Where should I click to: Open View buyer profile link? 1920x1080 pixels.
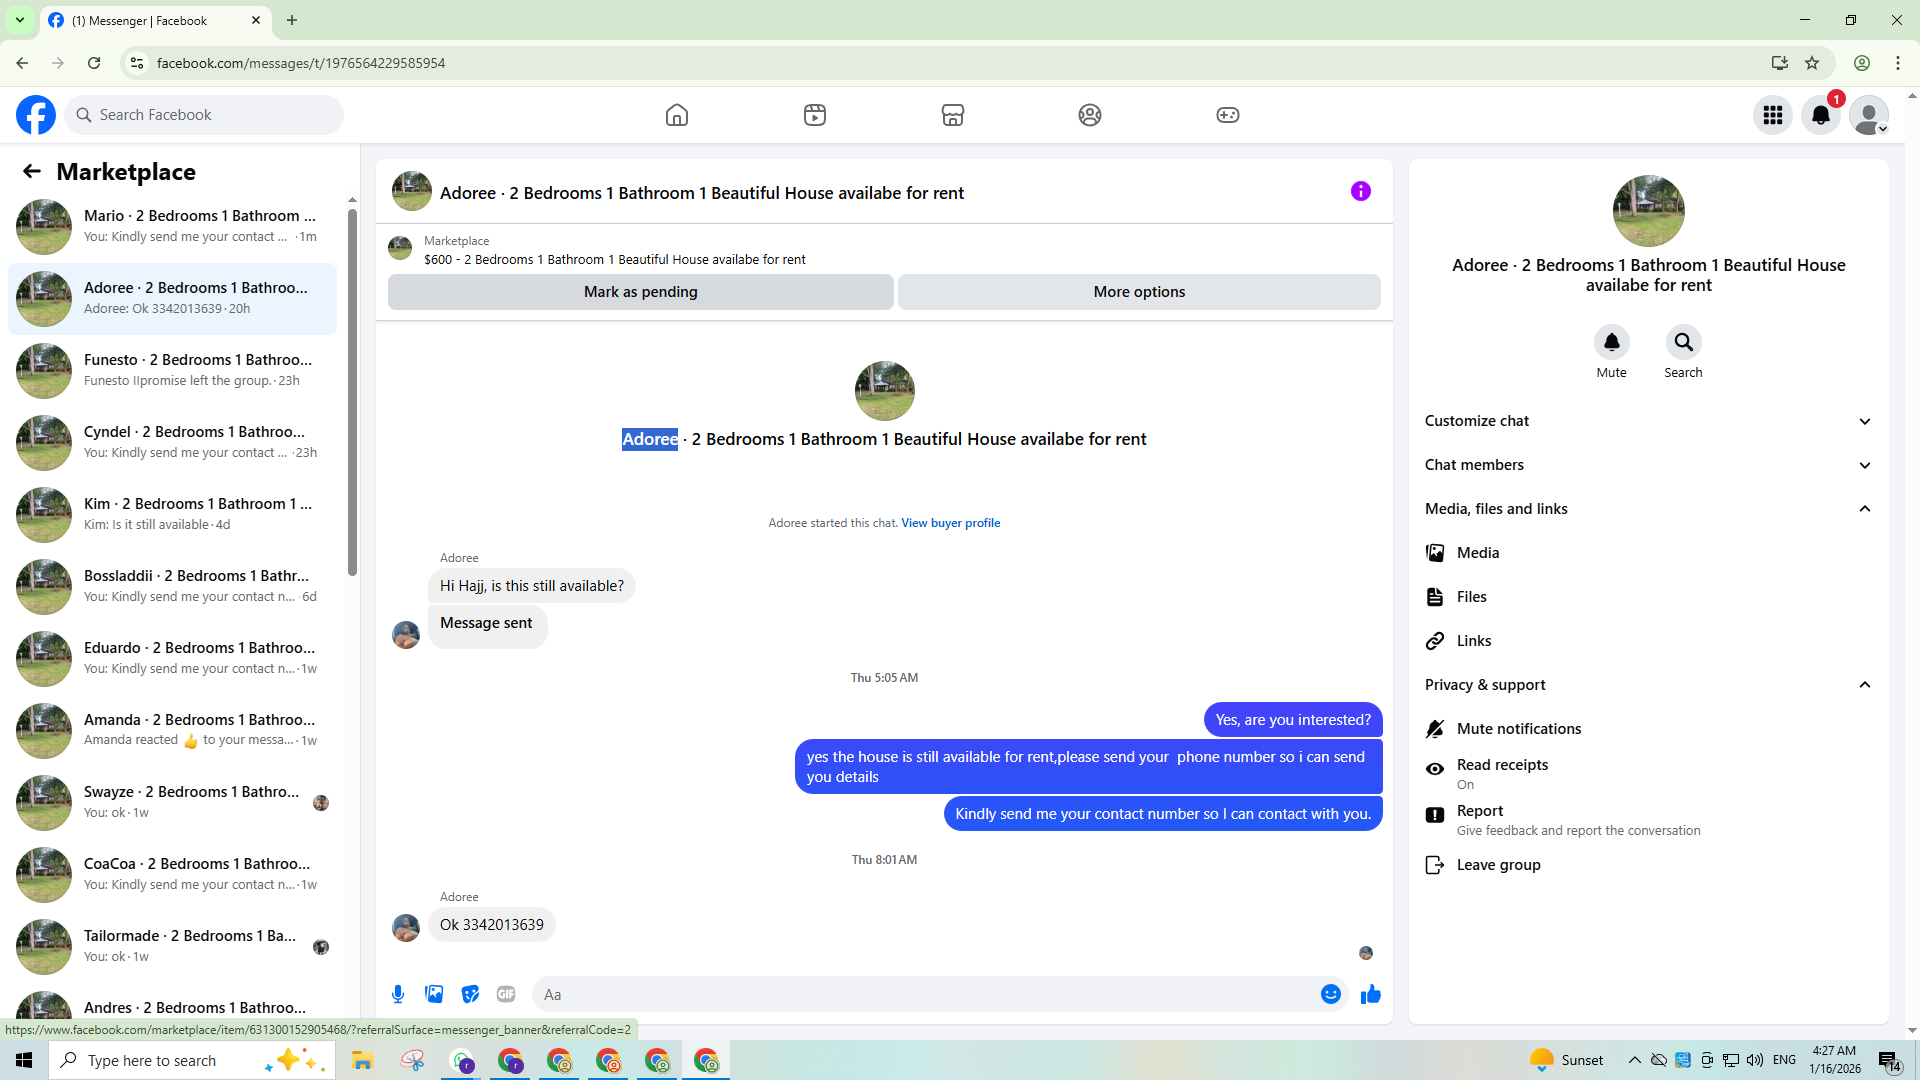coord(950,523)
